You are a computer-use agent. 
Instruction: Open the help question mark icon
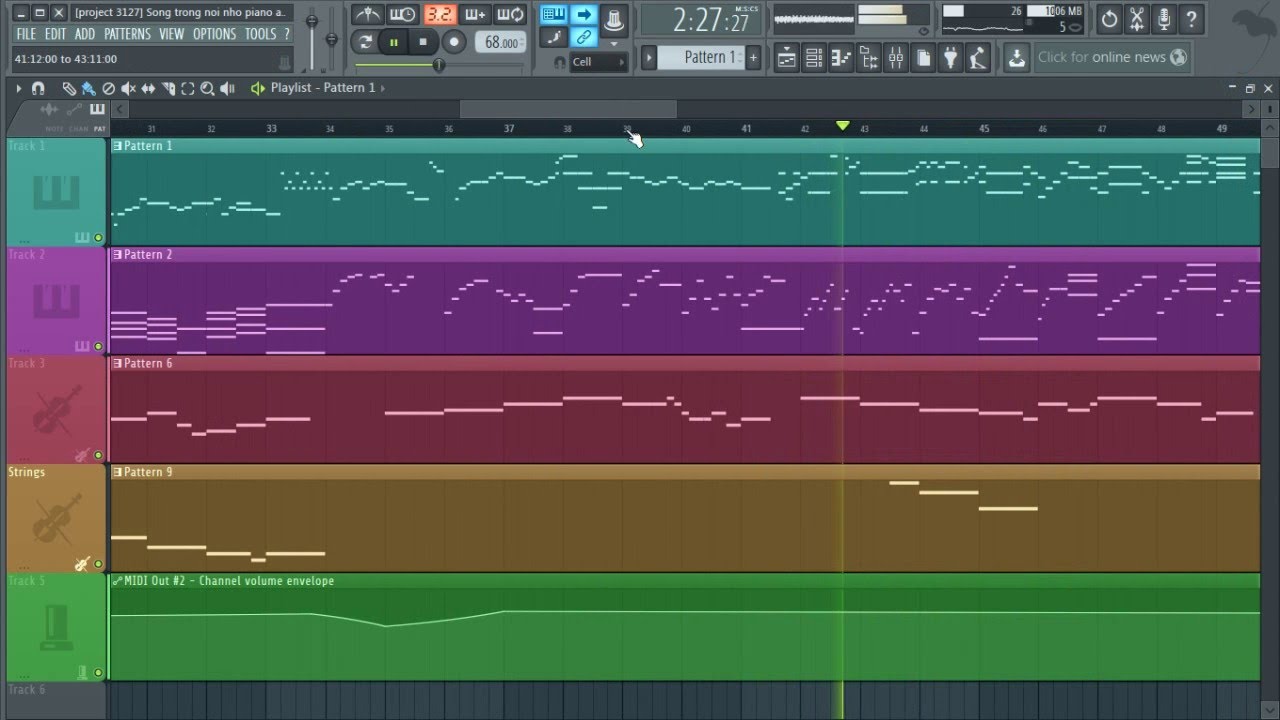pyautogui.click(x=1191, y=19)
